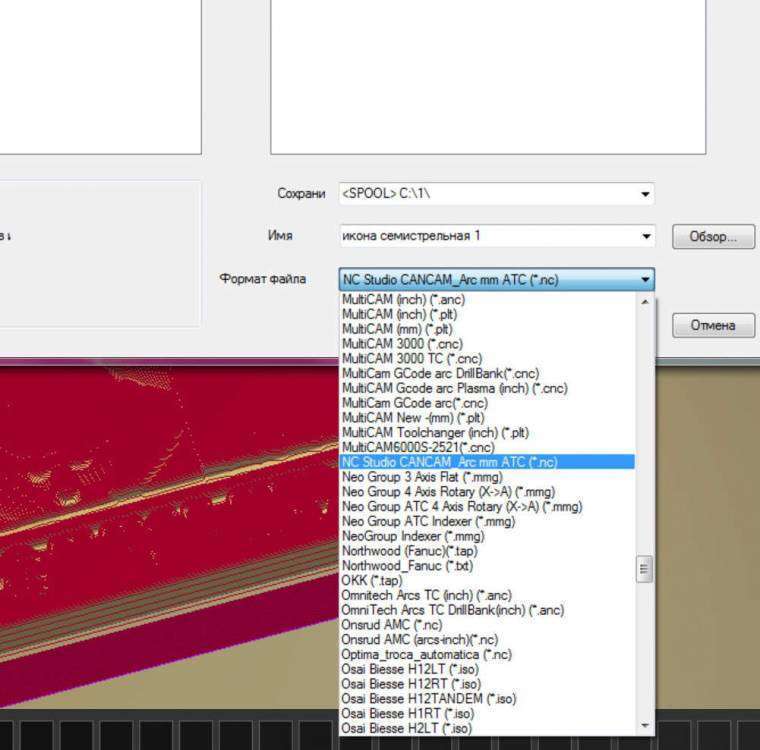The image size is (760, 750).
Task: Pick the OKK (*.tap) format
Action: click(x=372, y=580)
